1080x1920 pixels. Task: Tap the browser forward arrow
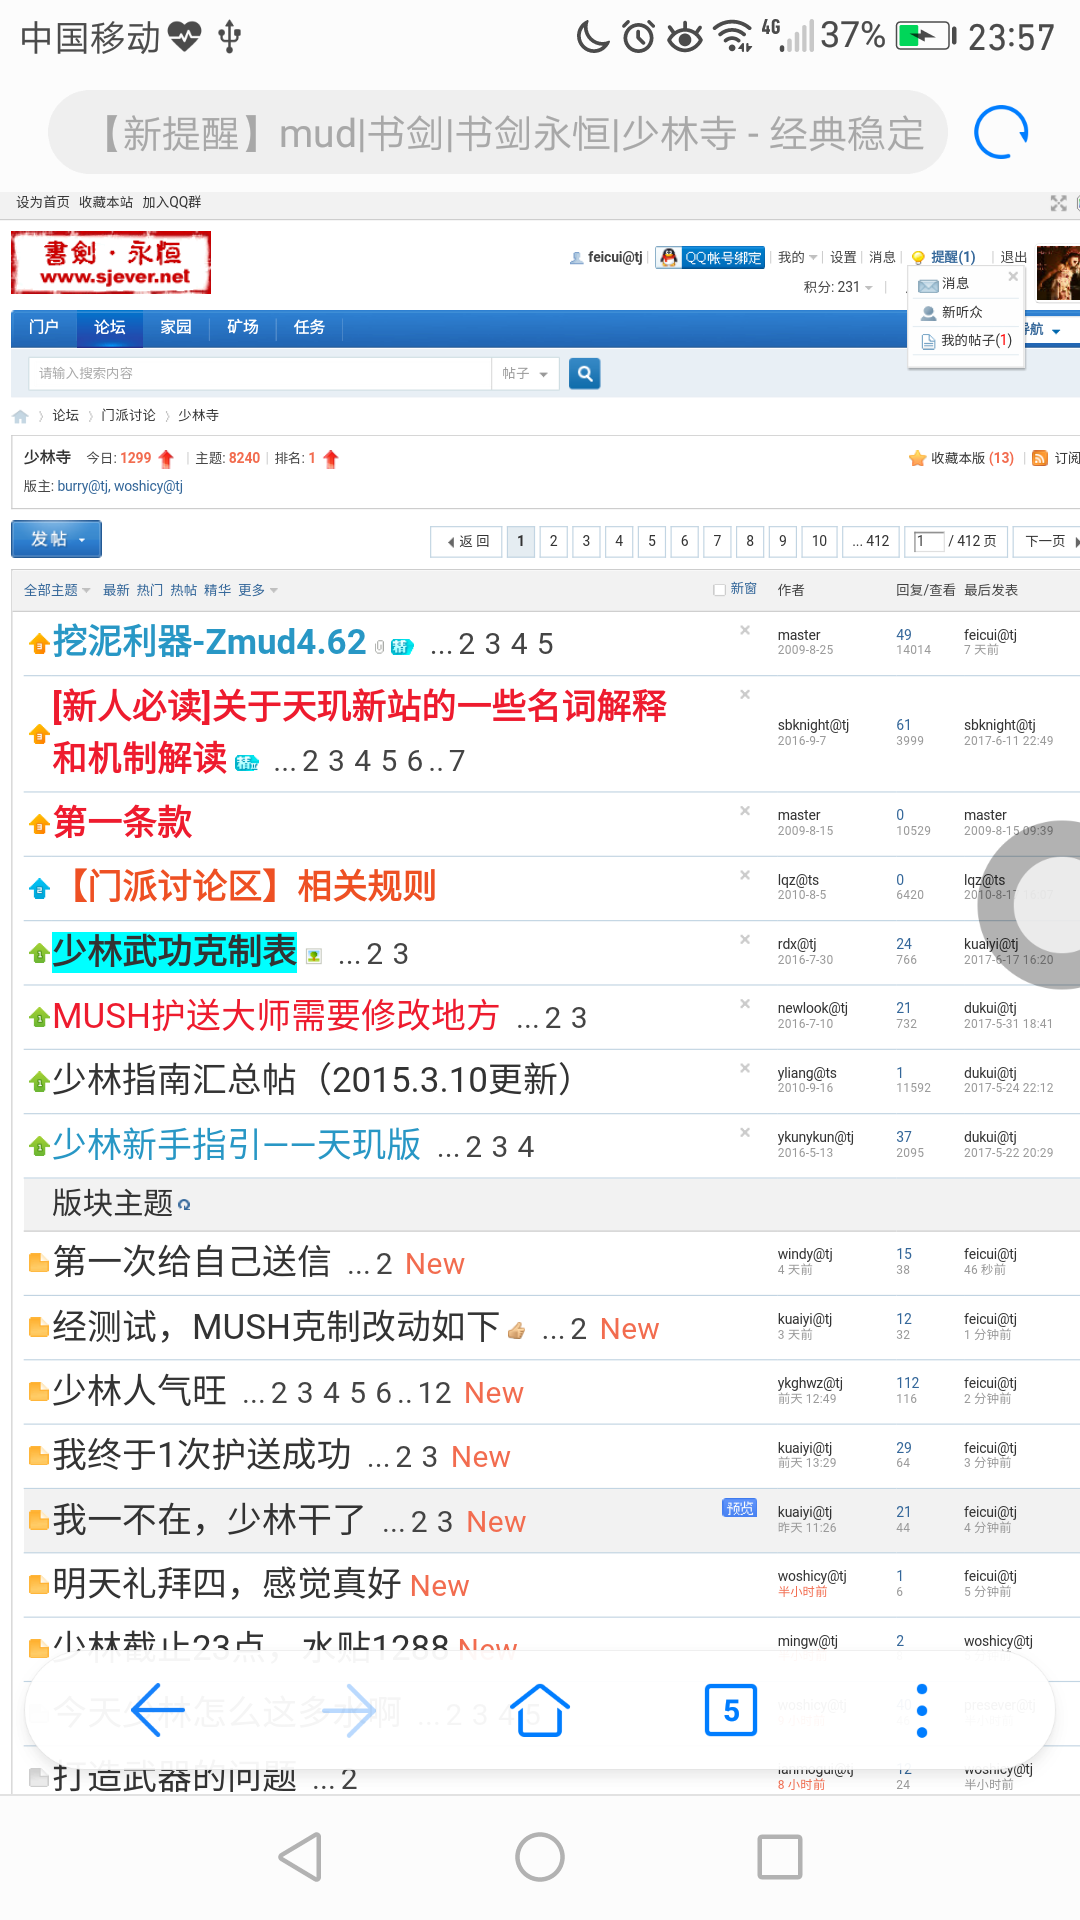pyautogui.click(x=348, y=1710)
